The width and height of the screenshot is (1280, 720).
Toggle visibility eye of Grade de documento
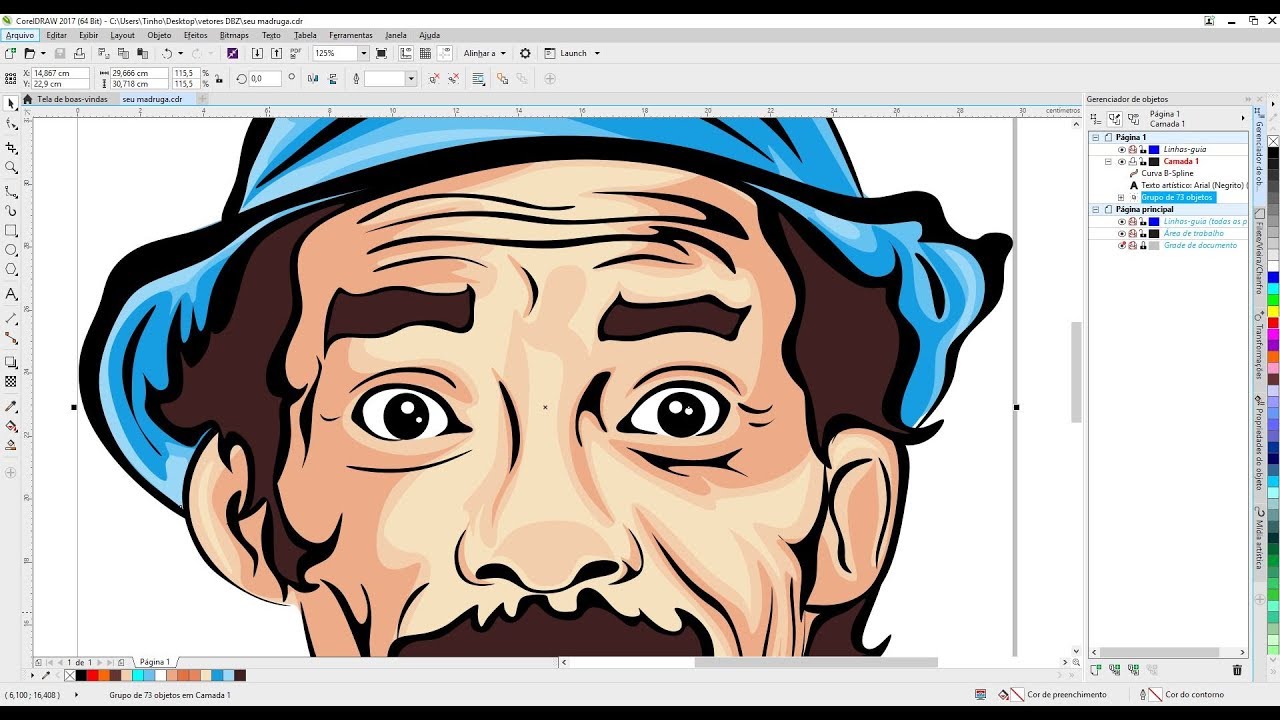[x=1121, y=245]
